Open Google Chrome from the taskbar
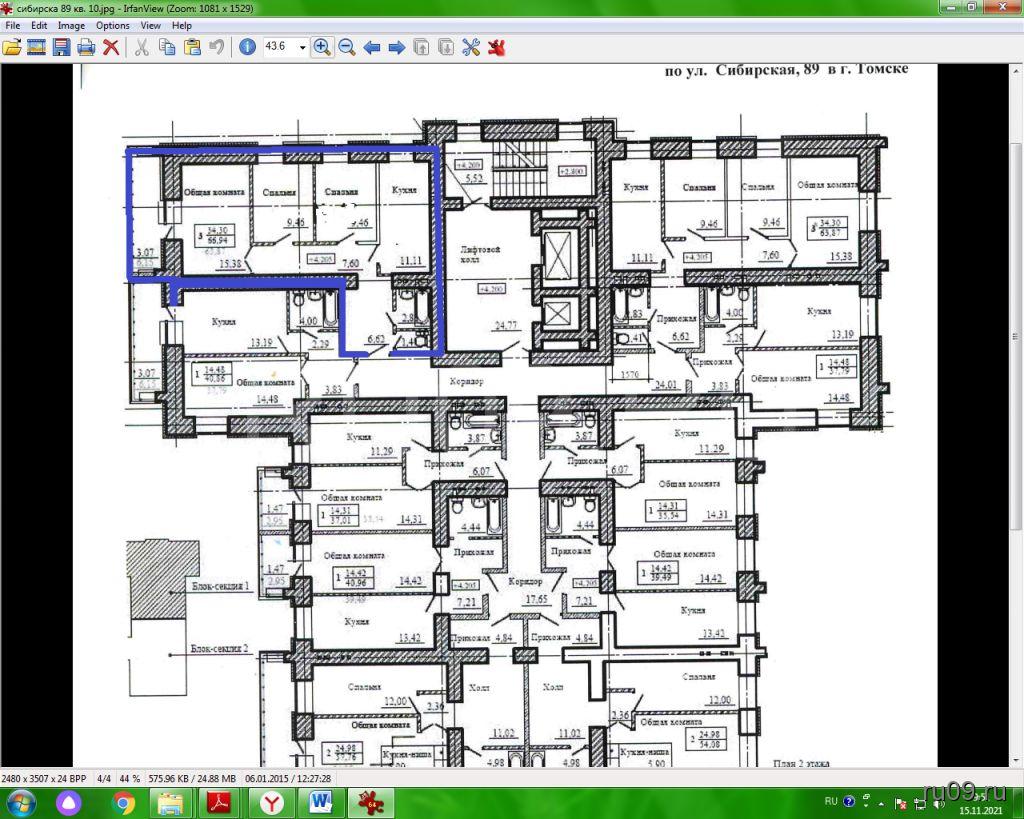1024x819 pixels. point(124,802)
